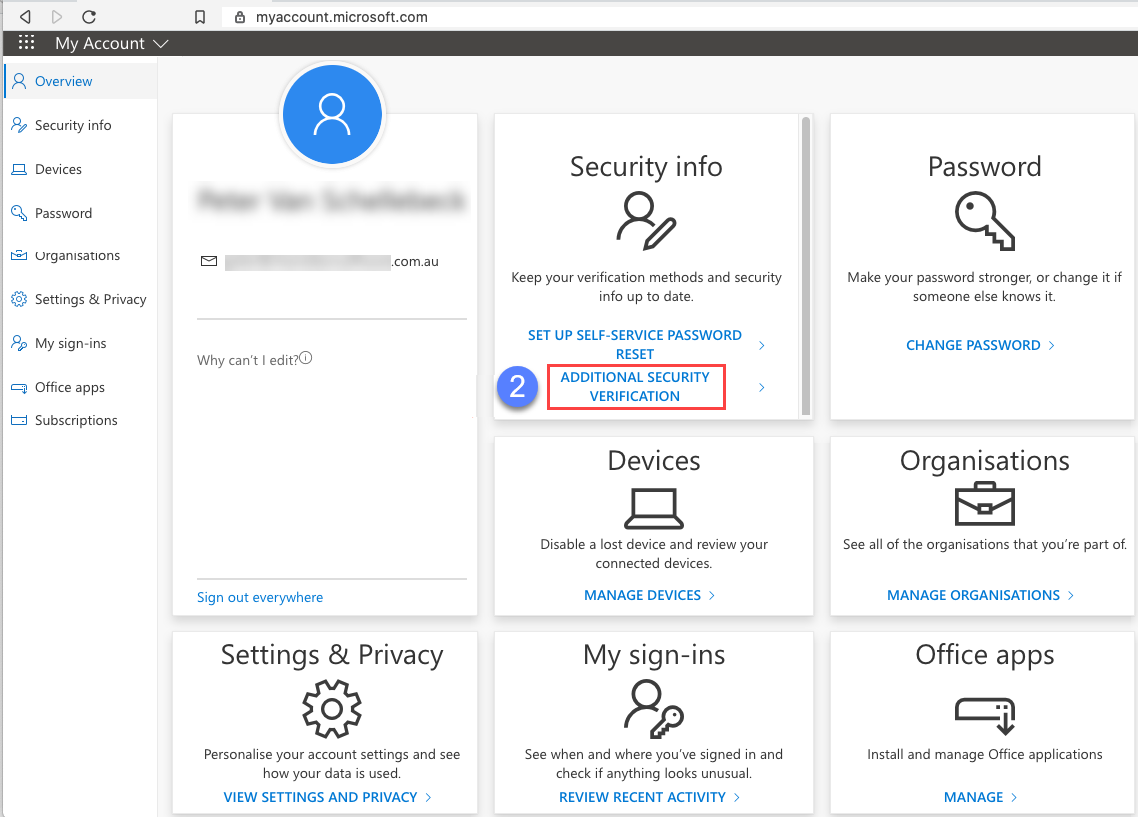Expand the My Account dropdown chevron
This screenshot has height=817, width=1138.
[x=161, y=43]
